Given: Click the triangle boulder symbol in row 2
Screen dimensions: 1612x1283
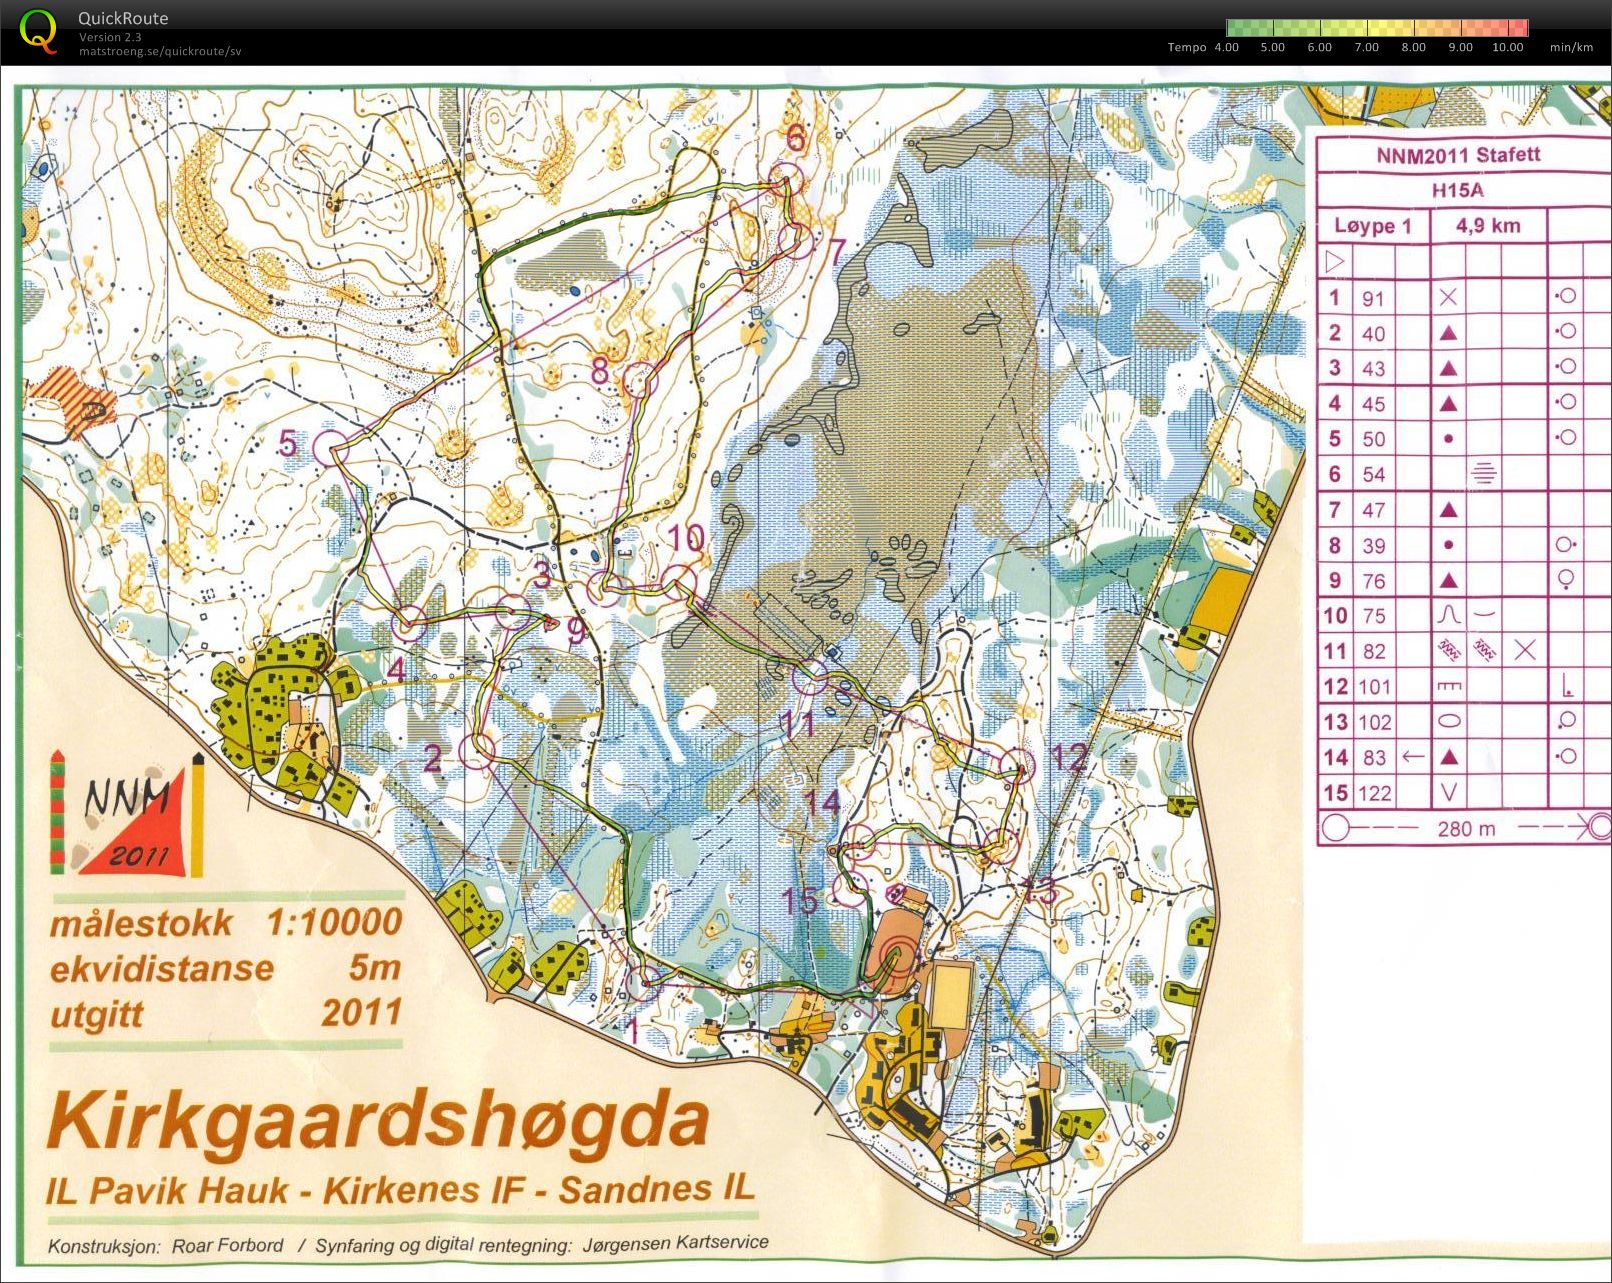Looking at the screenshot, I should [x=1447, y=333].
